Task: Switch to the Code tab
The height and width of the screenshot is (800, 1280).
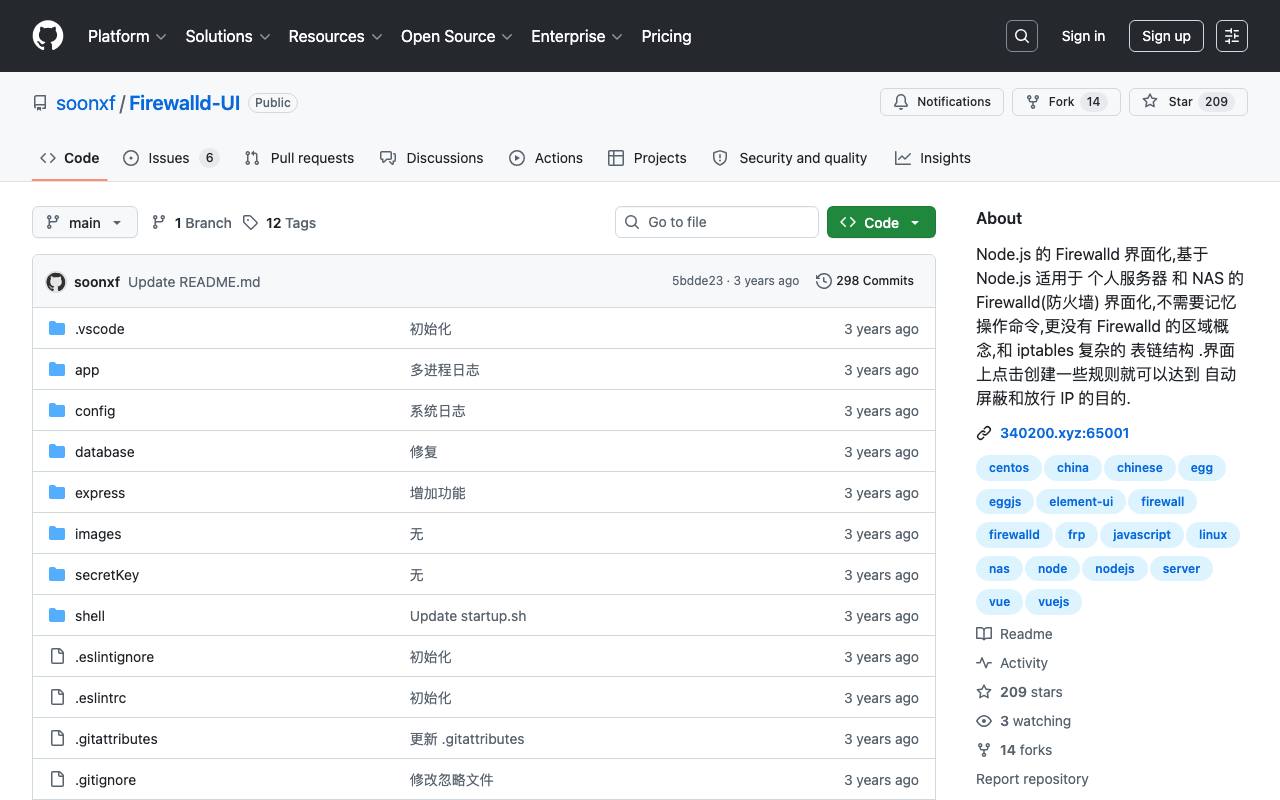Action: pyautogui.click(x=70, y=158)
